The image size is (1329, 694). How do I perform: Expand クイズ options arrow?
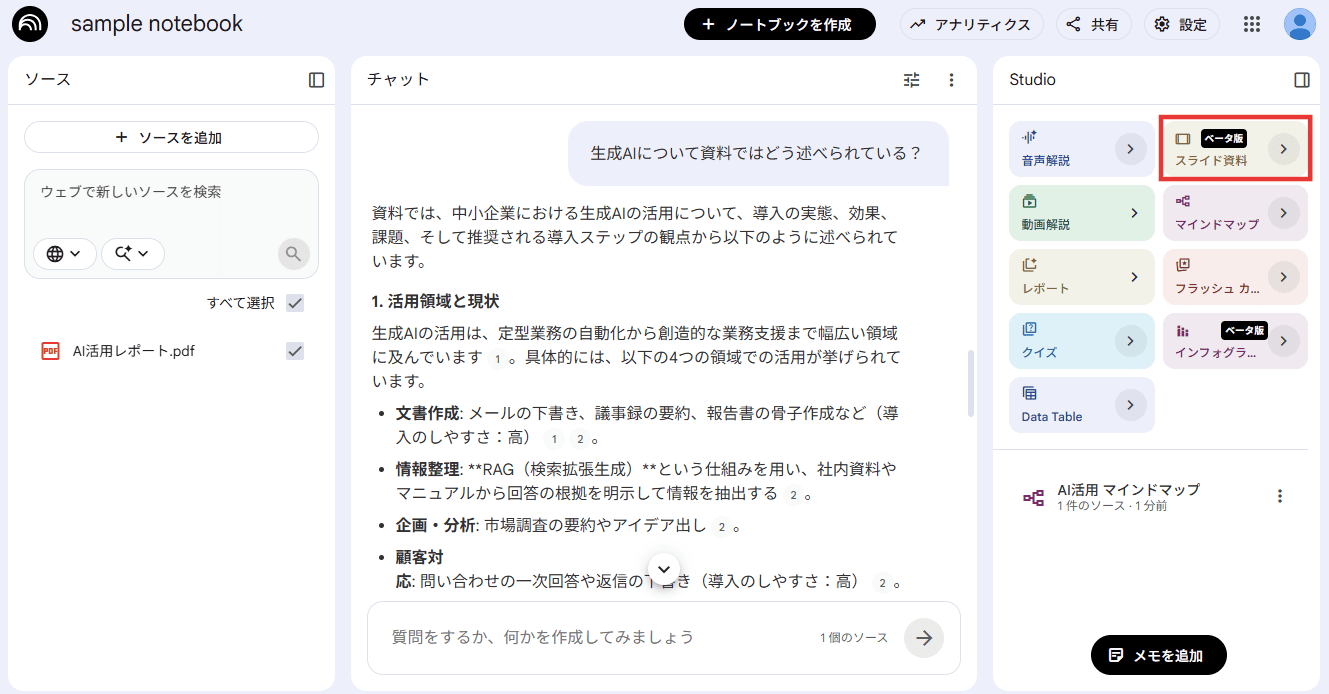click(x=1130, y=341)
